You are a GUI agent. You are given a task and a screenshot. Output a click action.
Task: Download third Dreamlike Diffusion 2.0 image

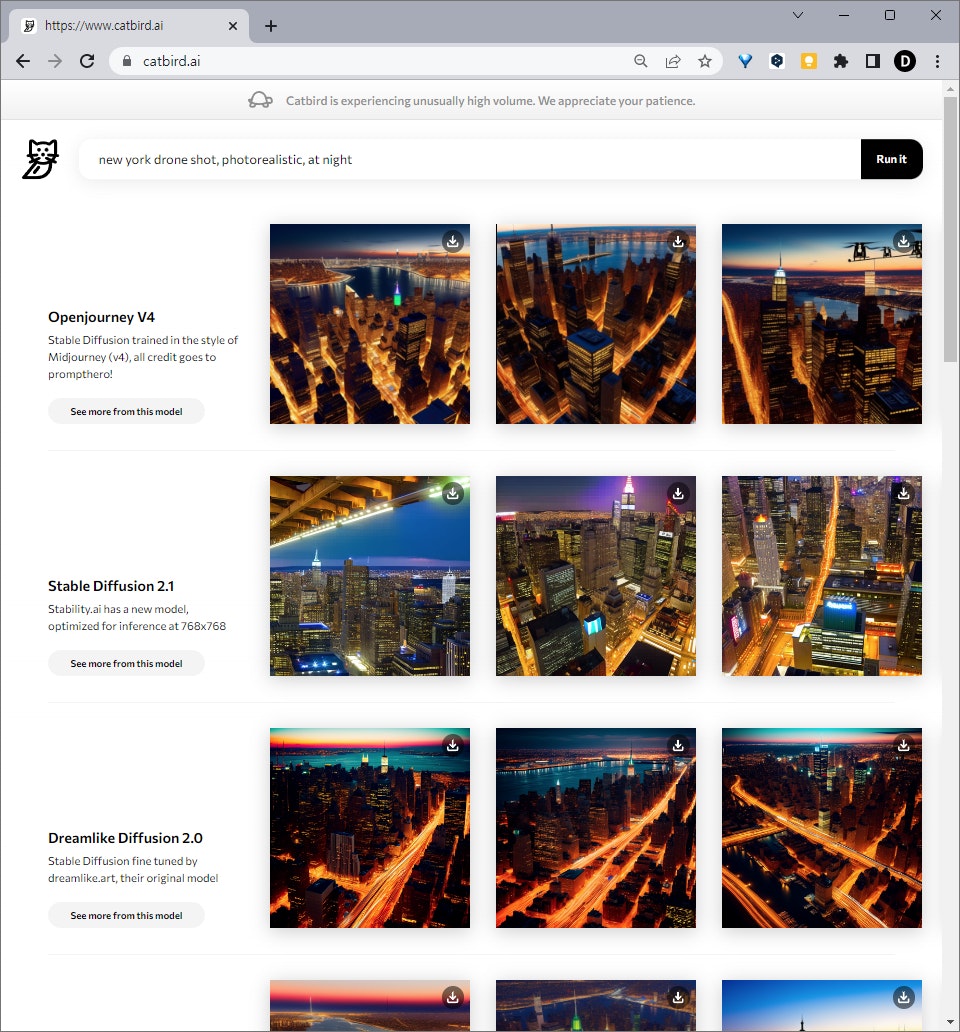(904, 746)
